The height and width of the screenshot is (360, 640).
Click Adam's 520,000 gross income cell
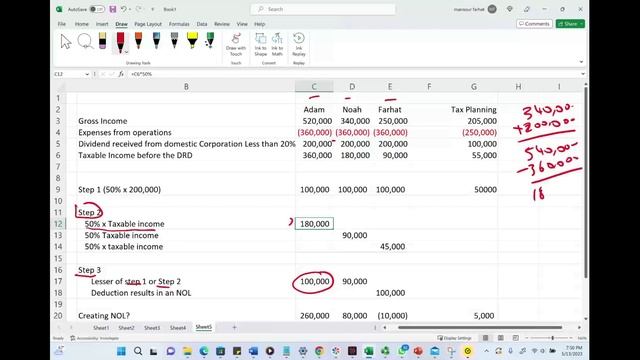[x=314, y=121]
